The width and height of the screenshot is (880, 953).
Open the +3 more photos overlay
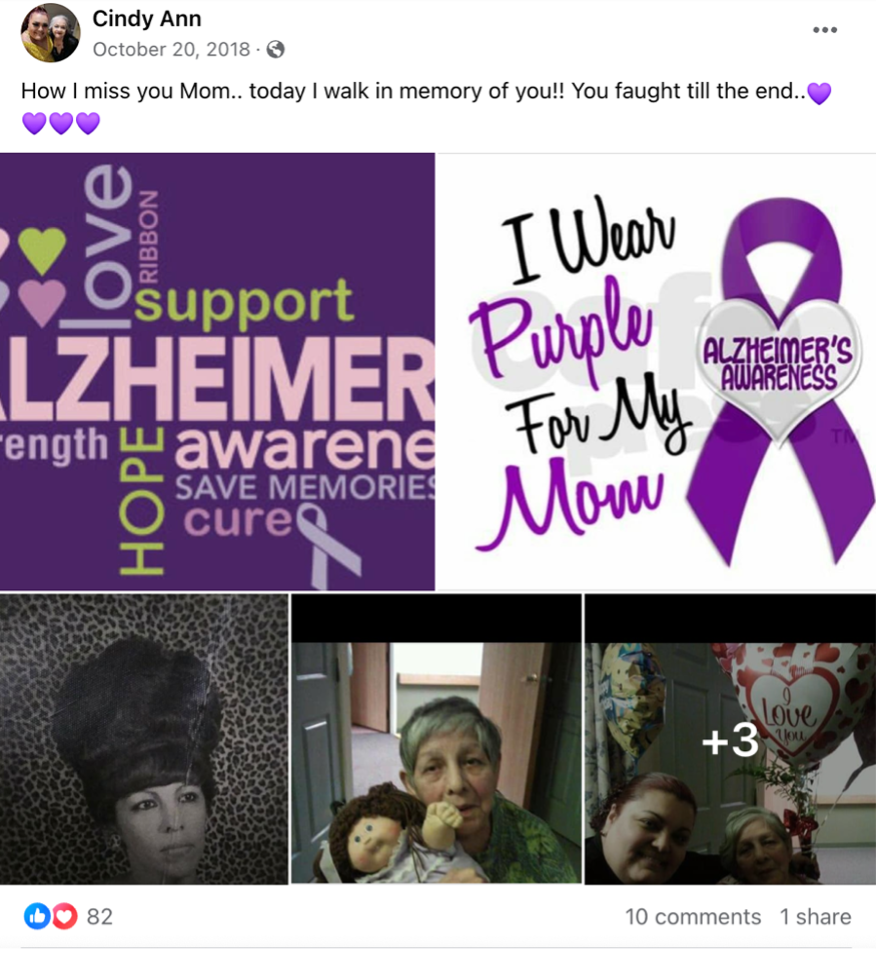tap(730, 738)
